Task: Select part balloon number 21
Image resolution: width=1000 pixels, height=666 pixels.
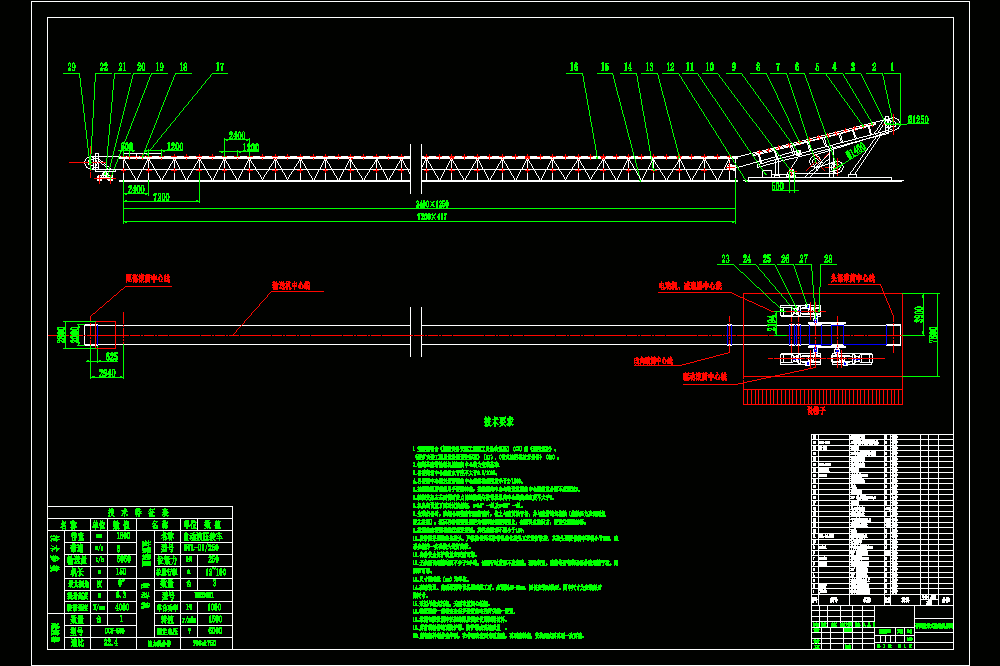Action: click(x=122, y=67)
